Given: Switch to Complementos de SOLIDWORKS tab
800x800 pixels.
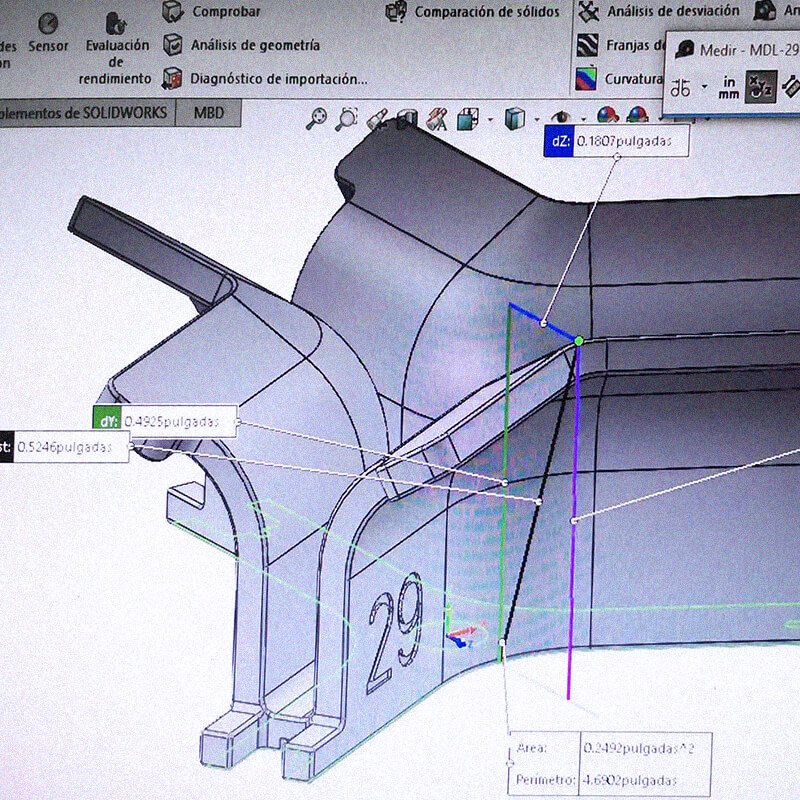Looking at the screenshot, I should click(x=85, y=112).
